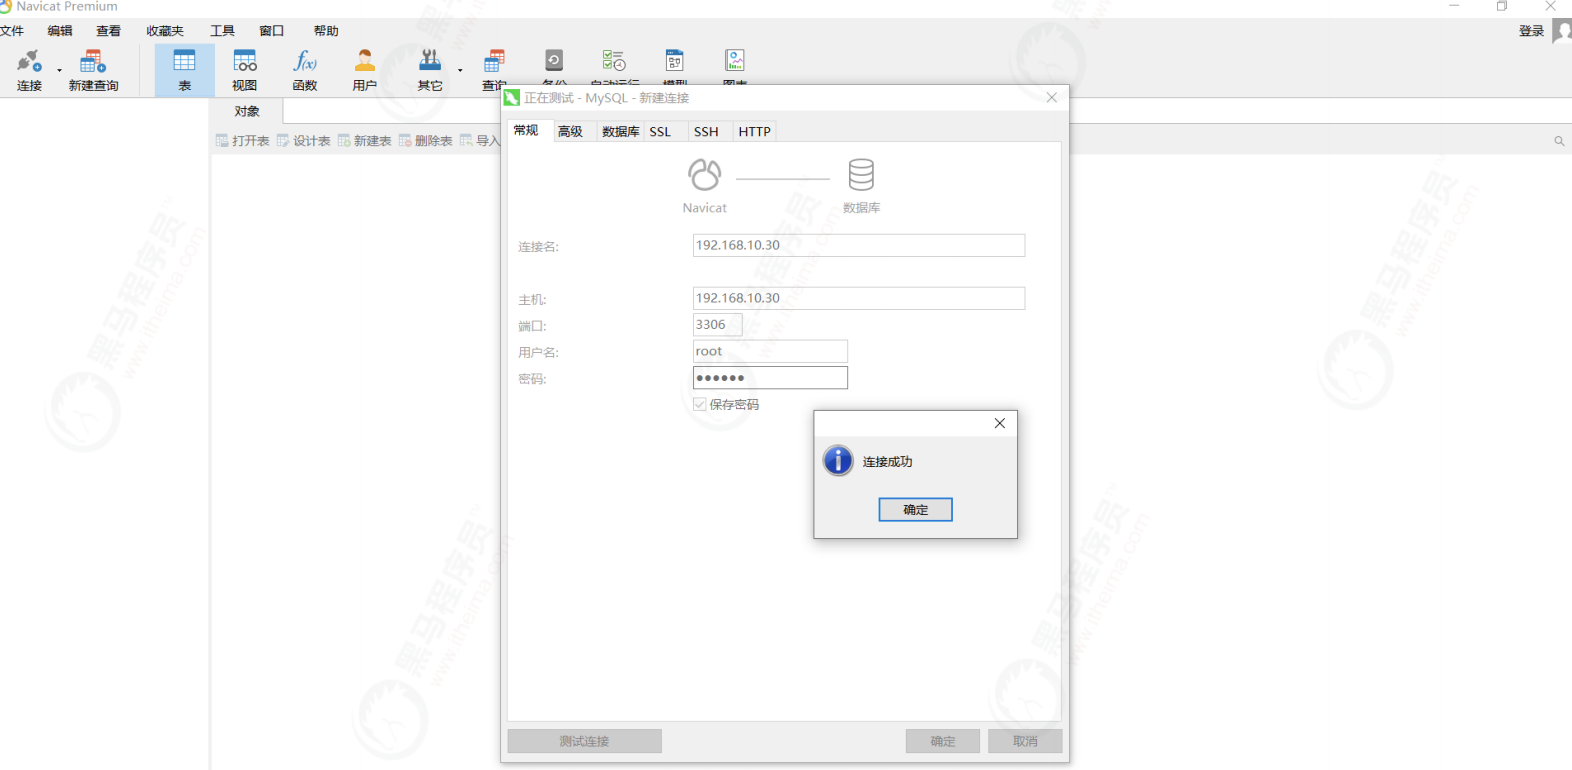Open the 帮助 menu

coord(326,31)
